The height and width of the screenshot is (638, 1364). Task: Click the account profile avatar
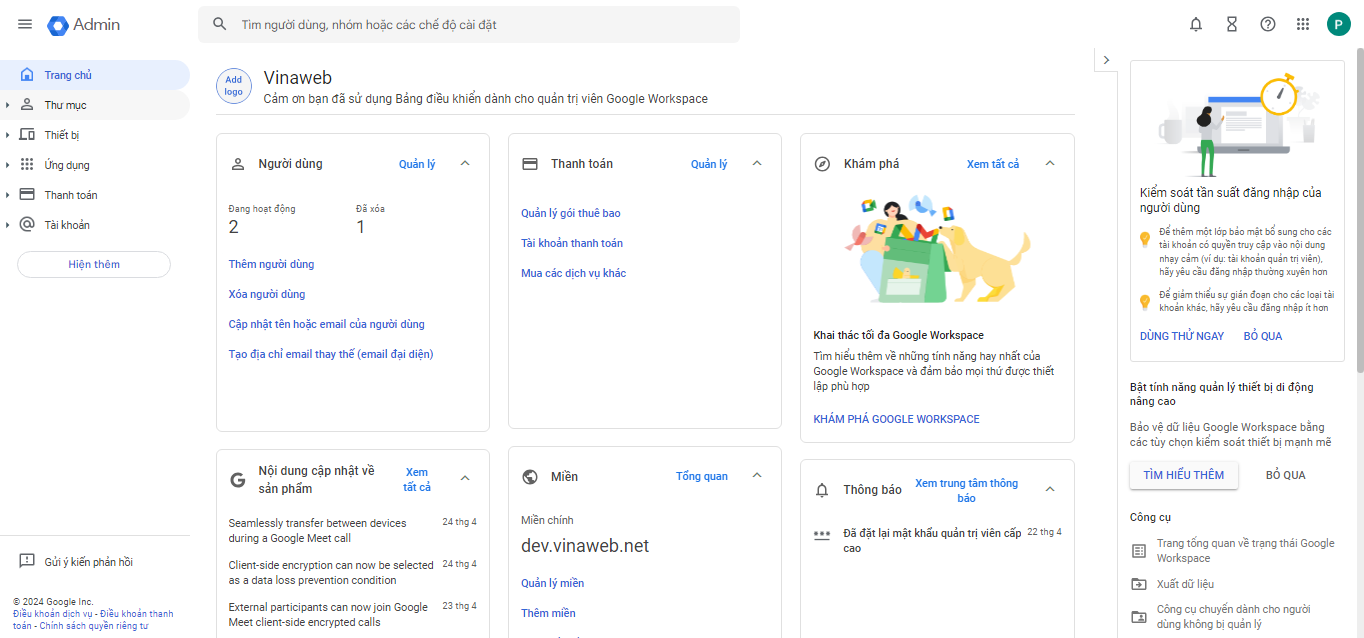pos(1339,24)
